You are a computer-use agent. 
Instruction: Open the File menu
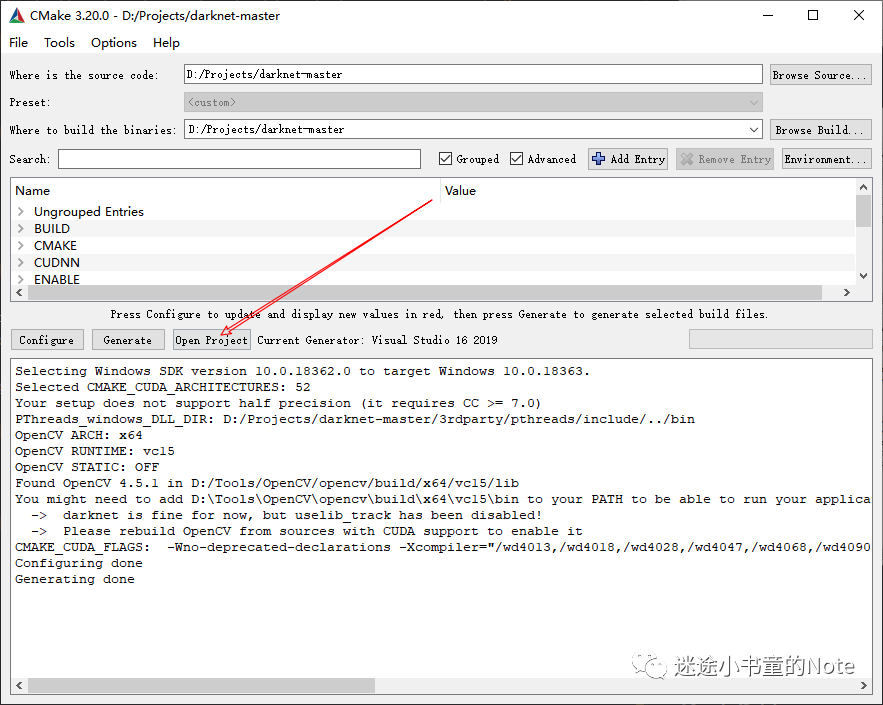(x=19, y=43)
